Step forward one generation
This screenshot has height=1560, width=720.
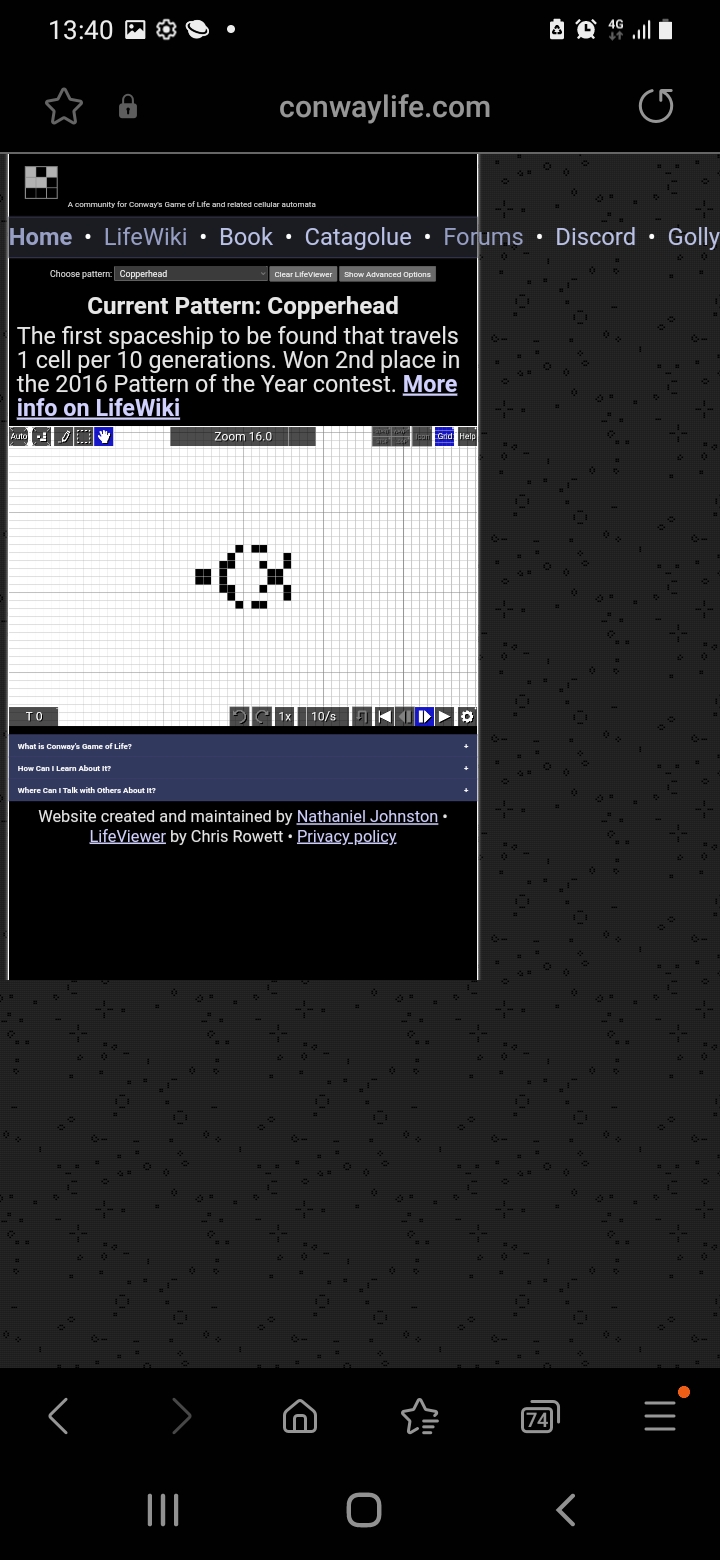pos(424,716)
